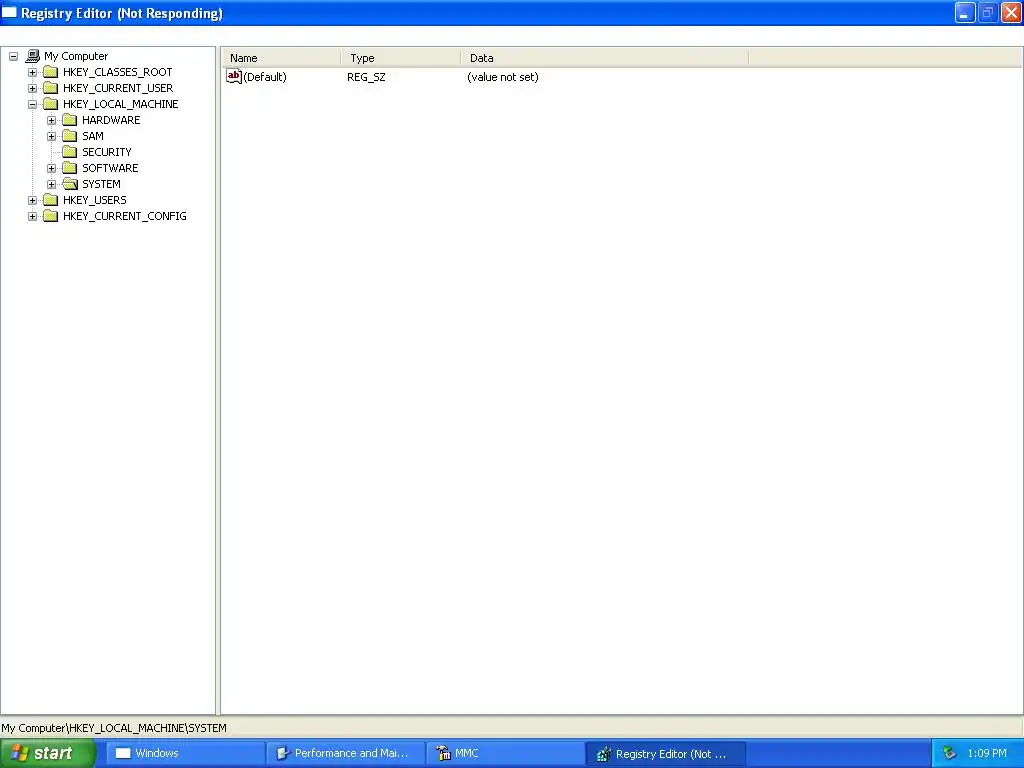Click the Registry Editor taskbar button
This screenshot has height=768, width=1024.
(665, 754)
